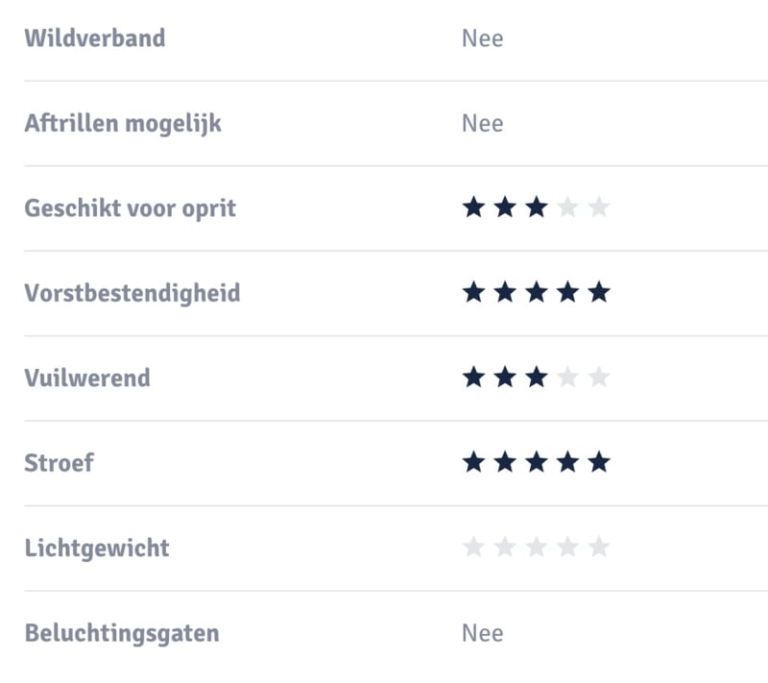Click the Stroef label

click(59, 463)
